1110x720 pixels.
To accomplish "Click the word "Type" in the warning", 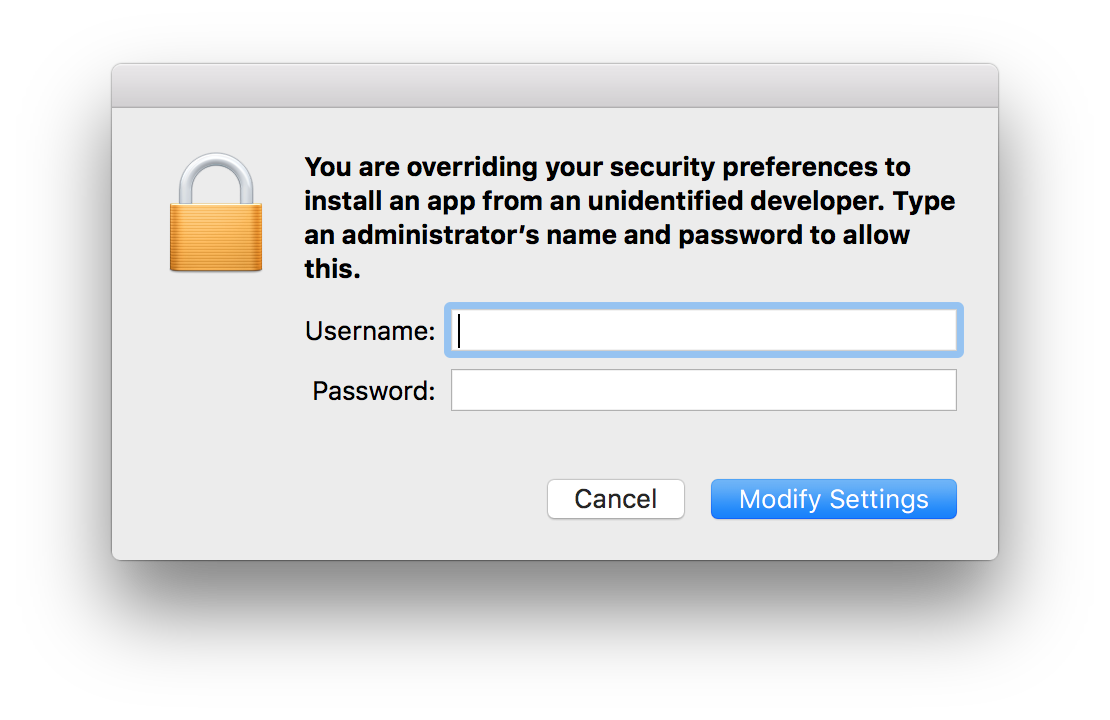I will 924,201.
